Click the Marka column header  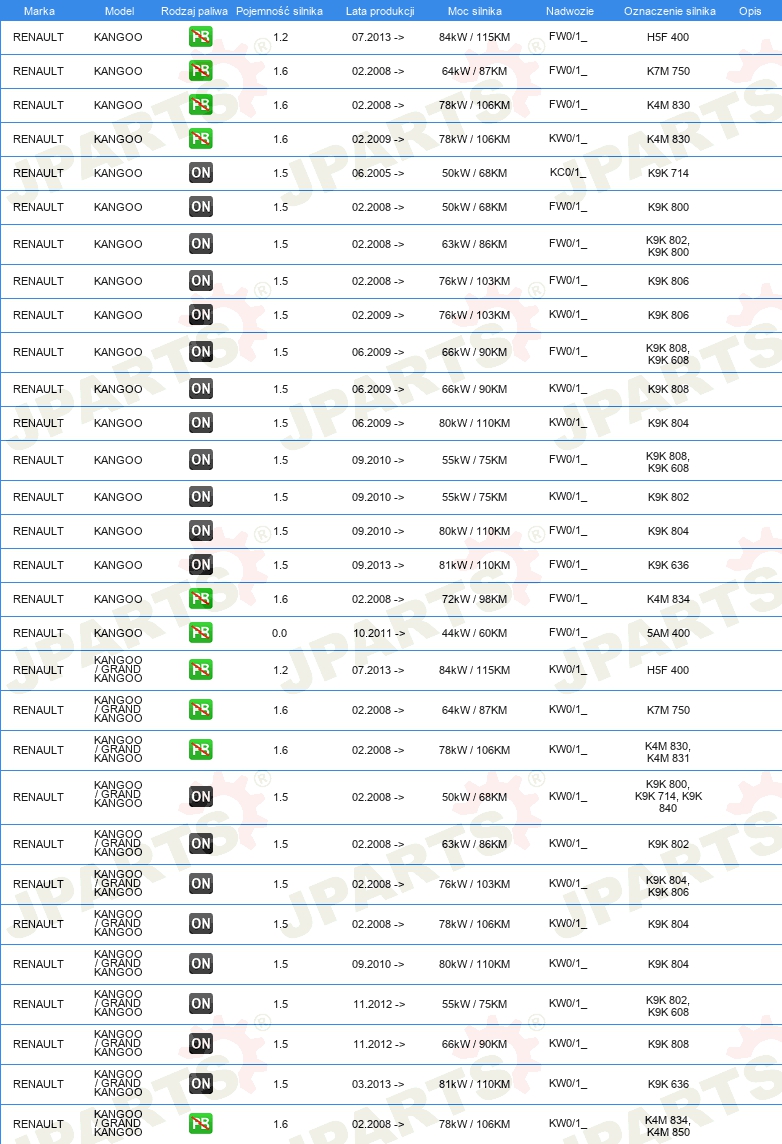(x=39, y=11)
